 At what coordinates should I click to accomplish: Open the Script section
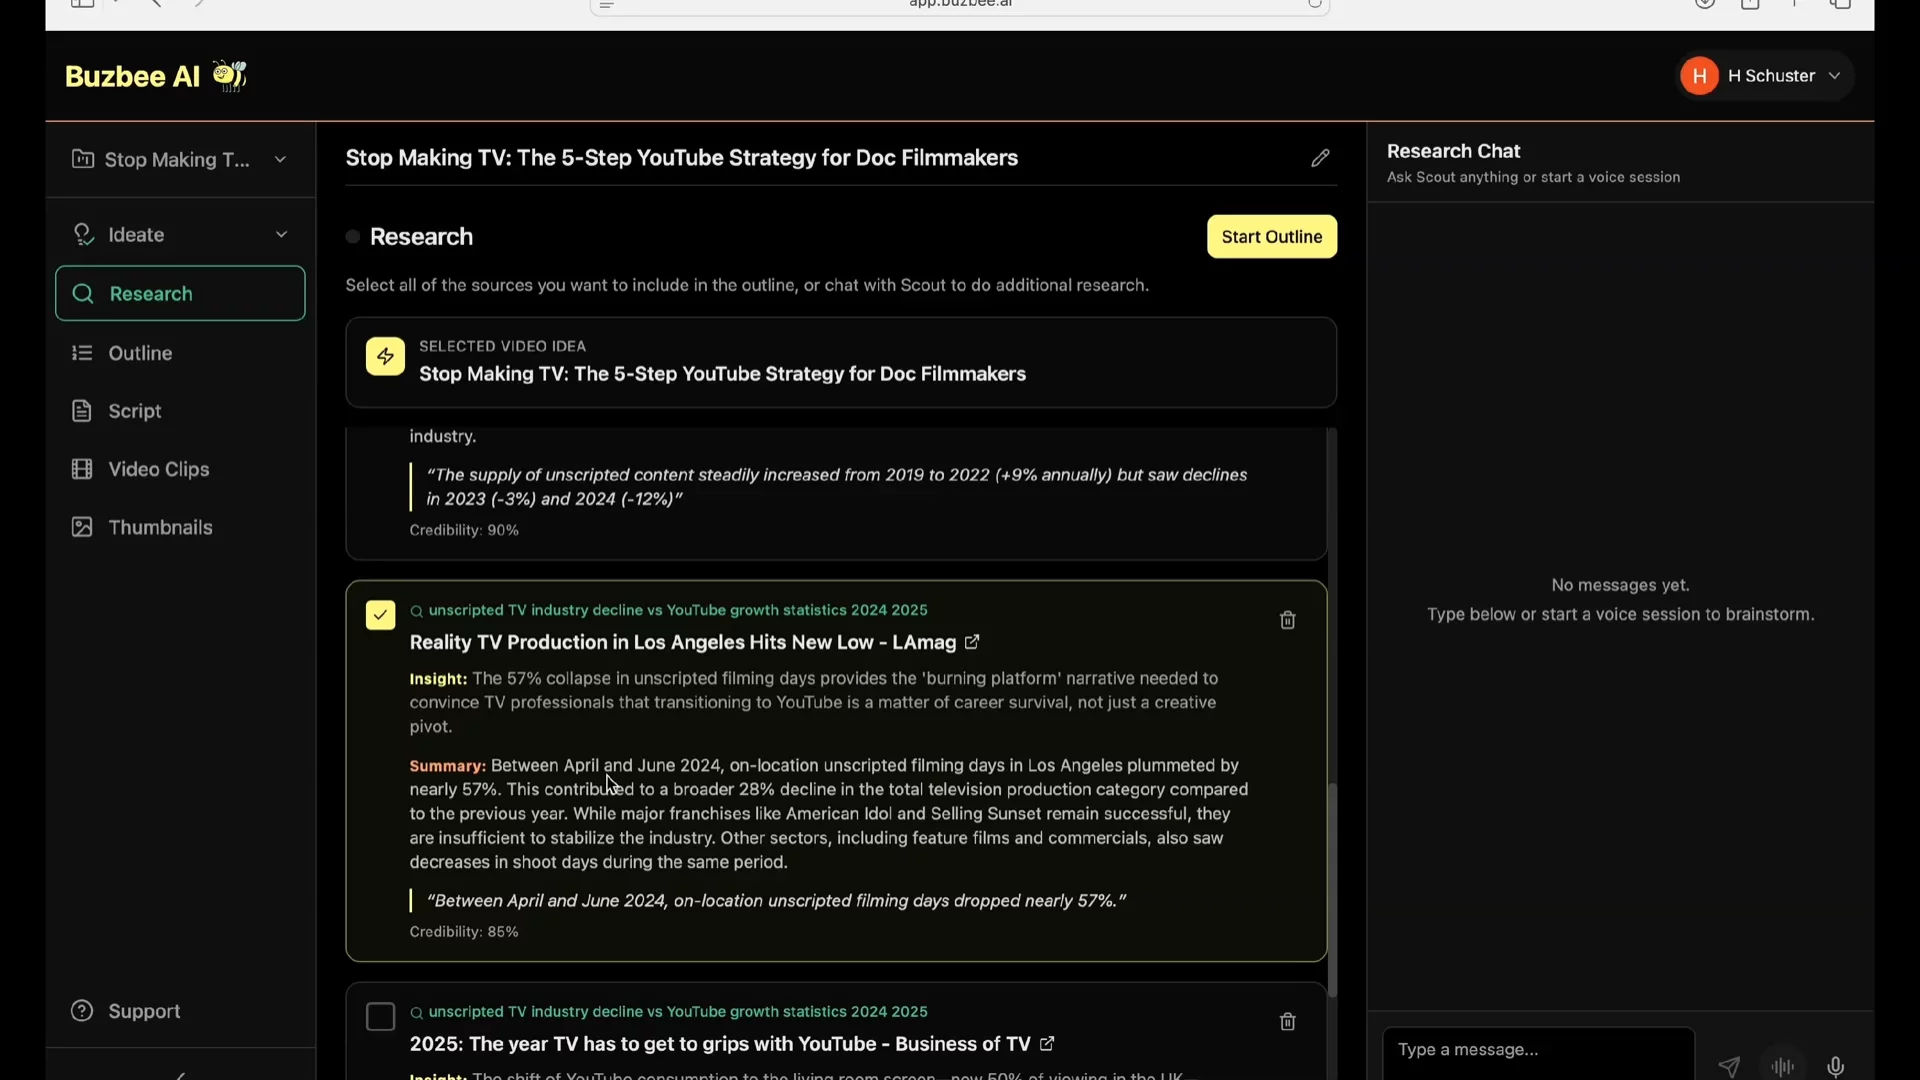[180, 411]
